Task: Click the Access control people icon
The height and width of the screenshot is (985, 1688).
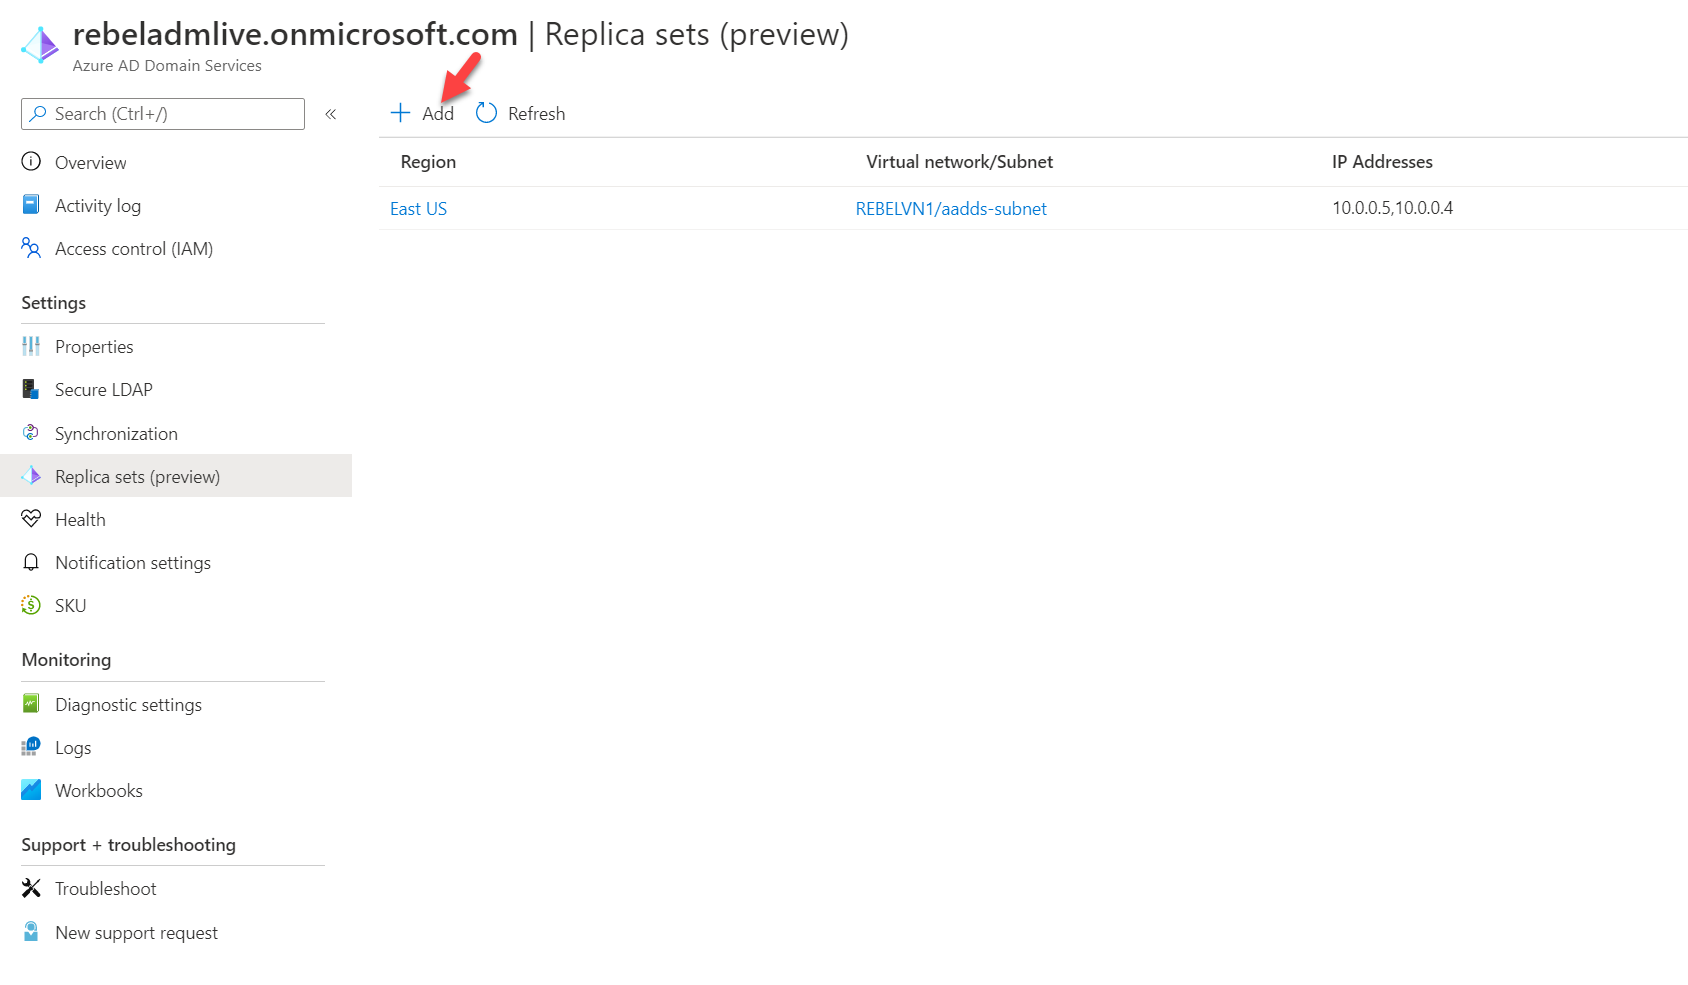Action: (x=31, y=248)
